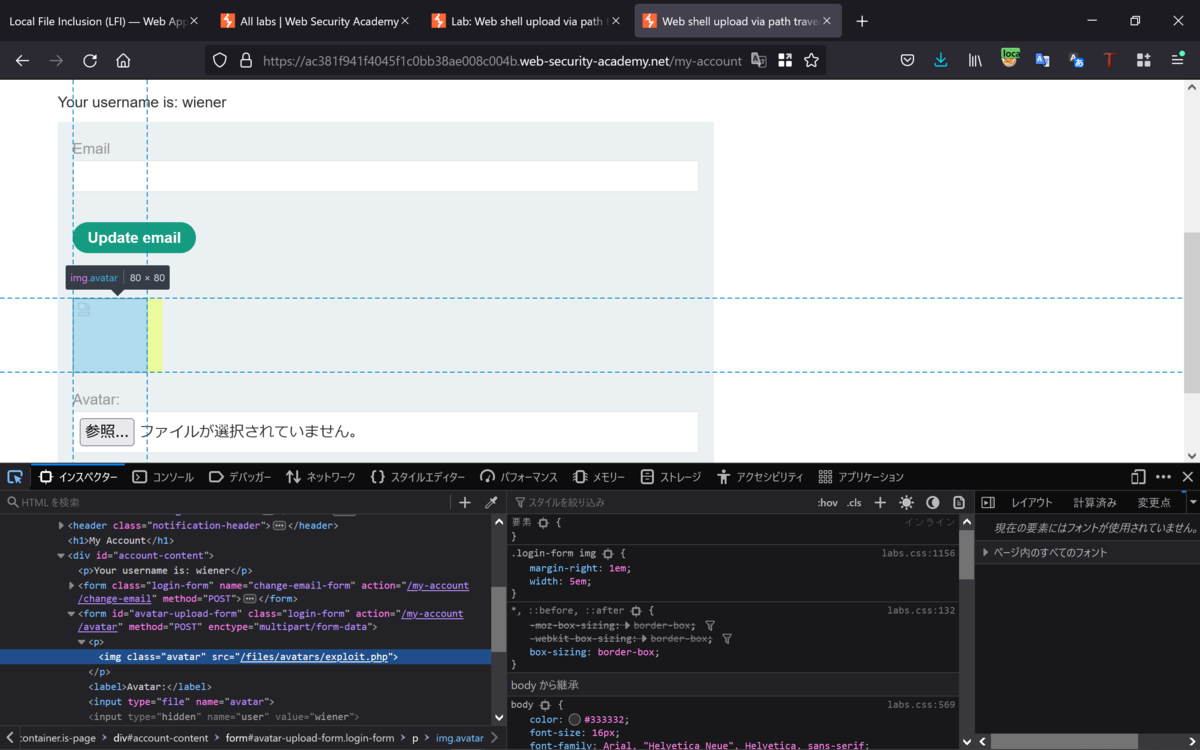This screenshot has height=750, width=1200.
Task: Click the Update email button
Action: [134, 237]
